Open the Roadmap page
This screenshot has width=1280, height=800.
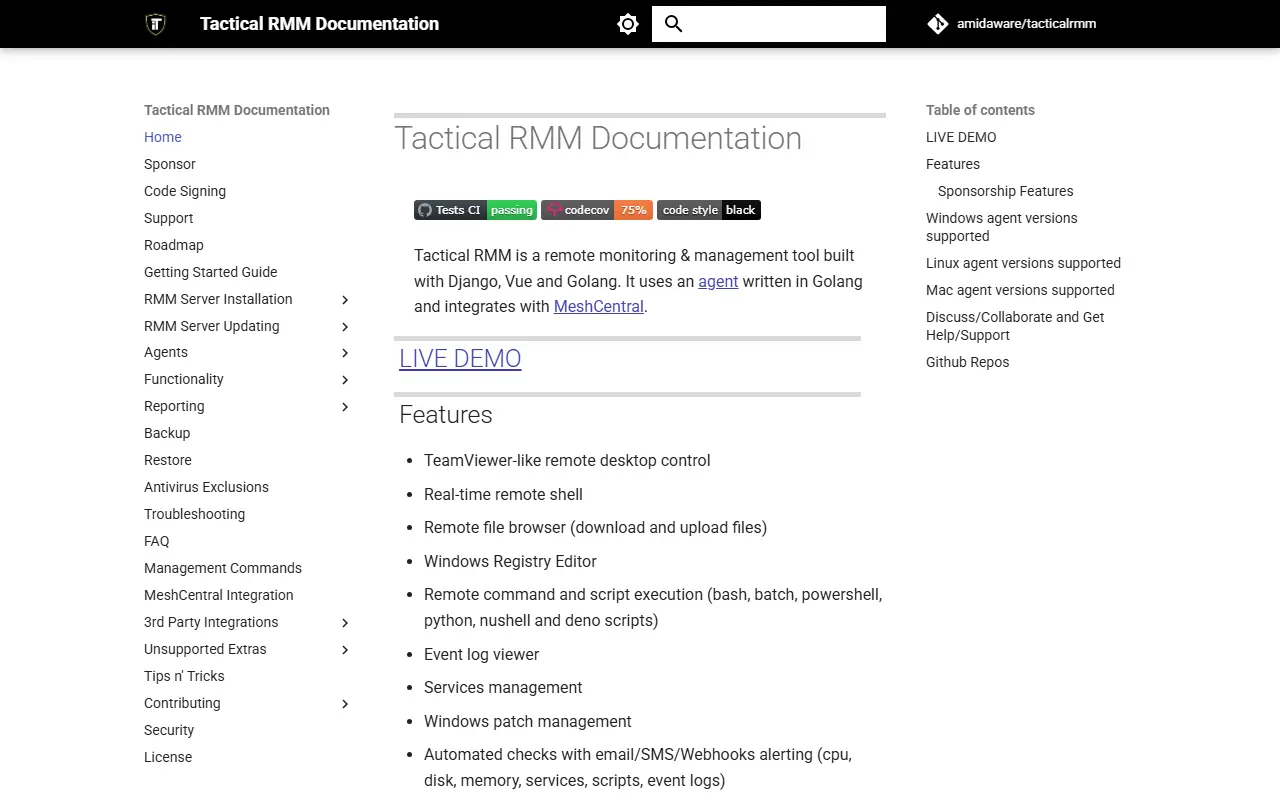[174, 245]
